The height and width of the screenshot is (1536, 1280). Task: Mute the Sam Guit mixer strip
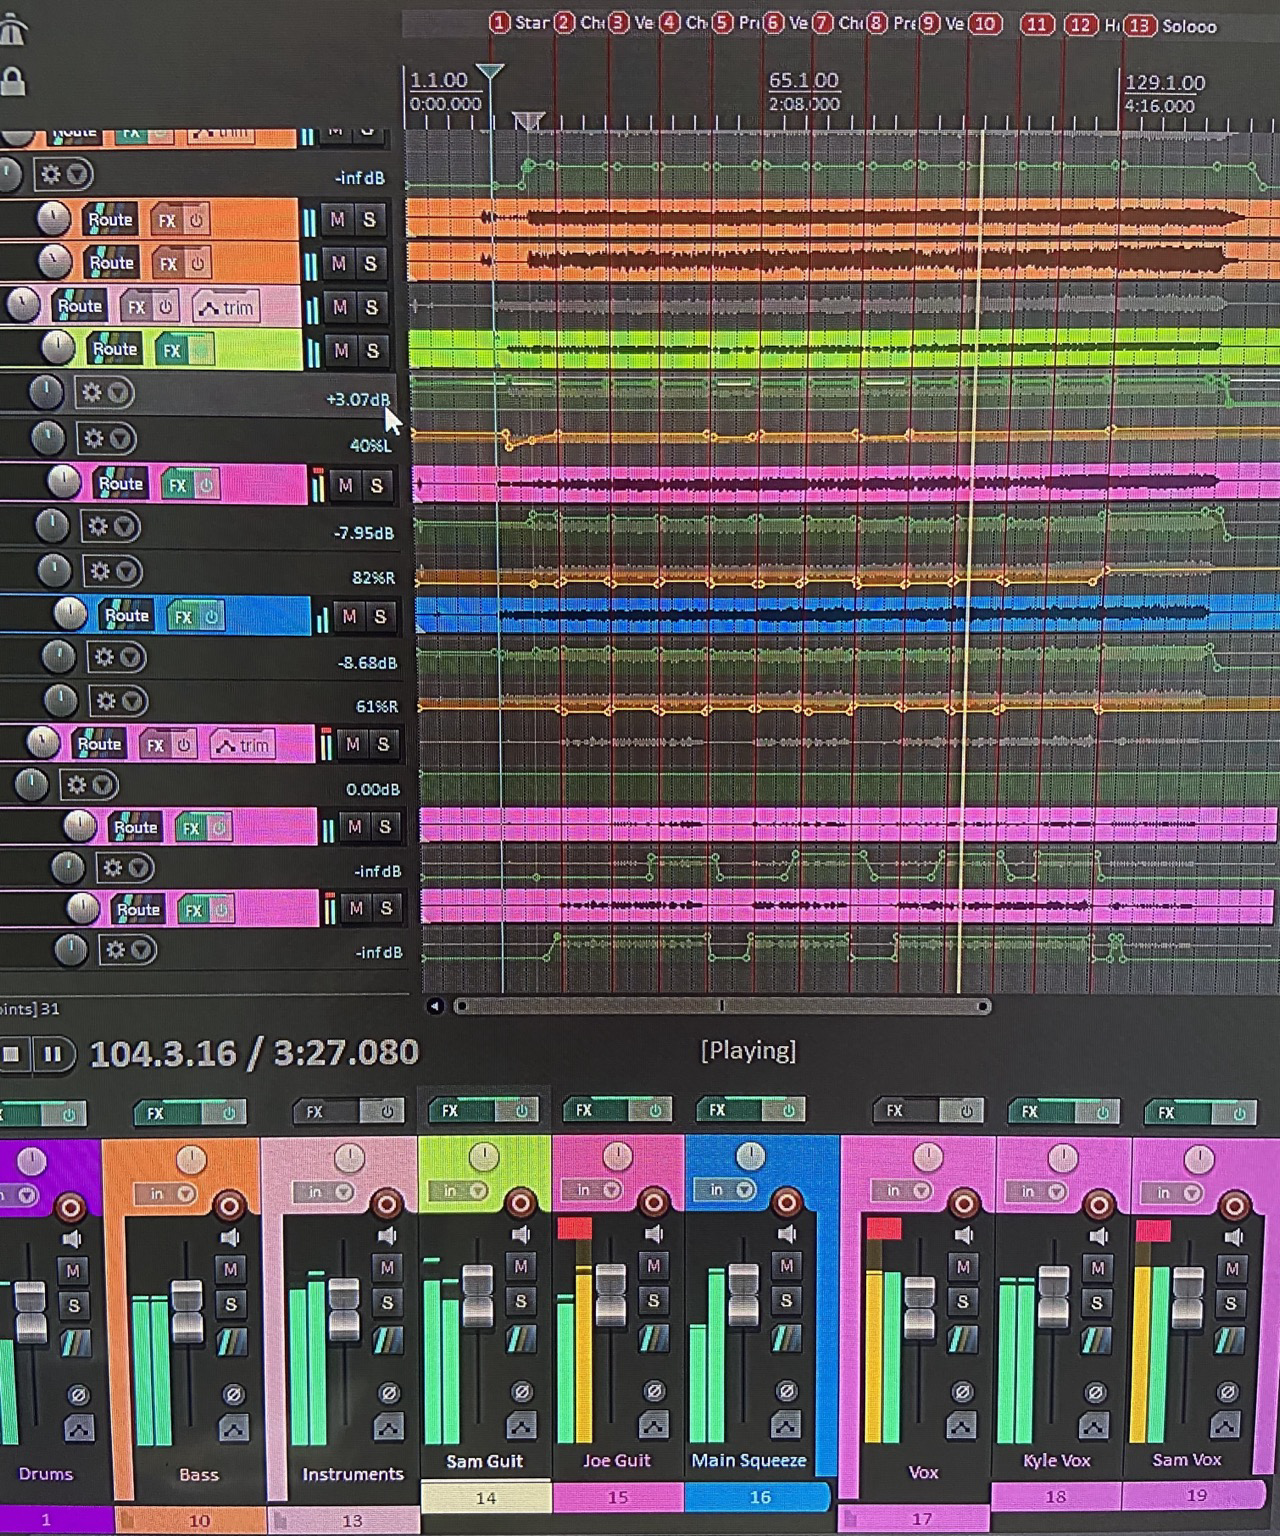click(520, 1267)
